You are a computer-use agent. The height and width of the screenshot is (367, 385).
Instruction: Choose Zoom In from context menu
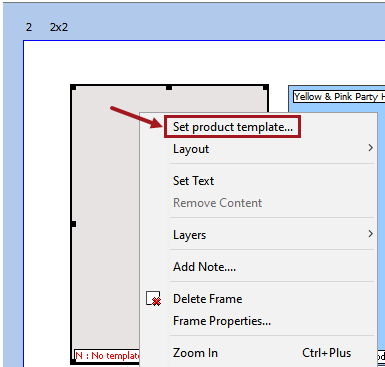pos(195,353)
